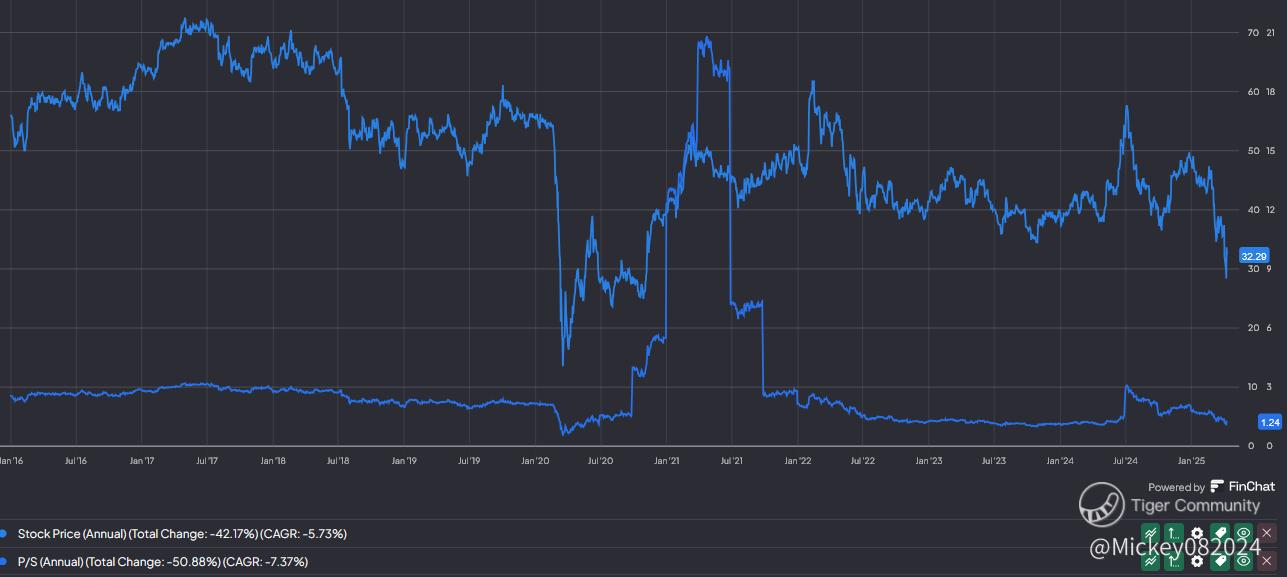Toggle axis option for the P/S series

tap(1174, 561)
